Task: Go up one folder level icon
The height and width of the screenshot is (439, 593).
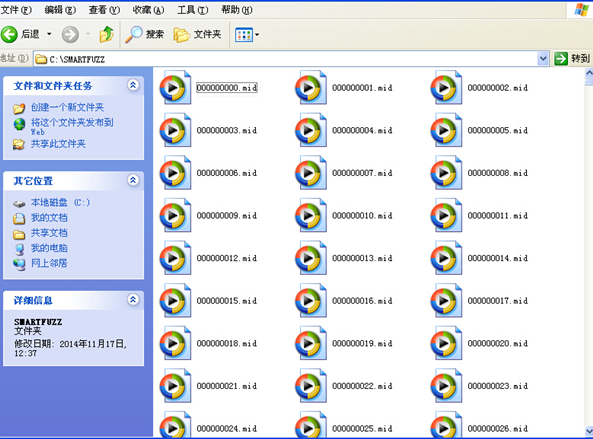Action: click(106, 34)
